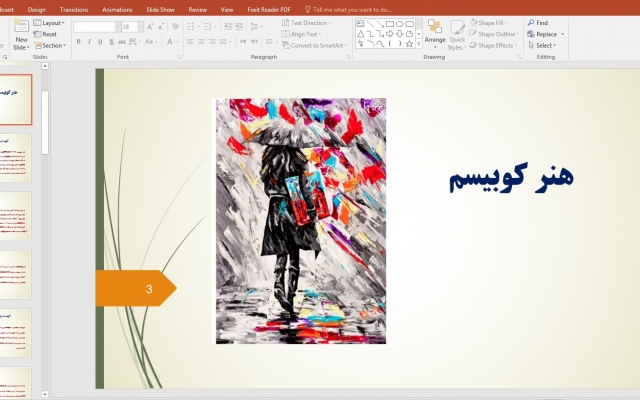640x400 pixels.
Task: Switch to the Transitions tab
Action: coord(74,9)
